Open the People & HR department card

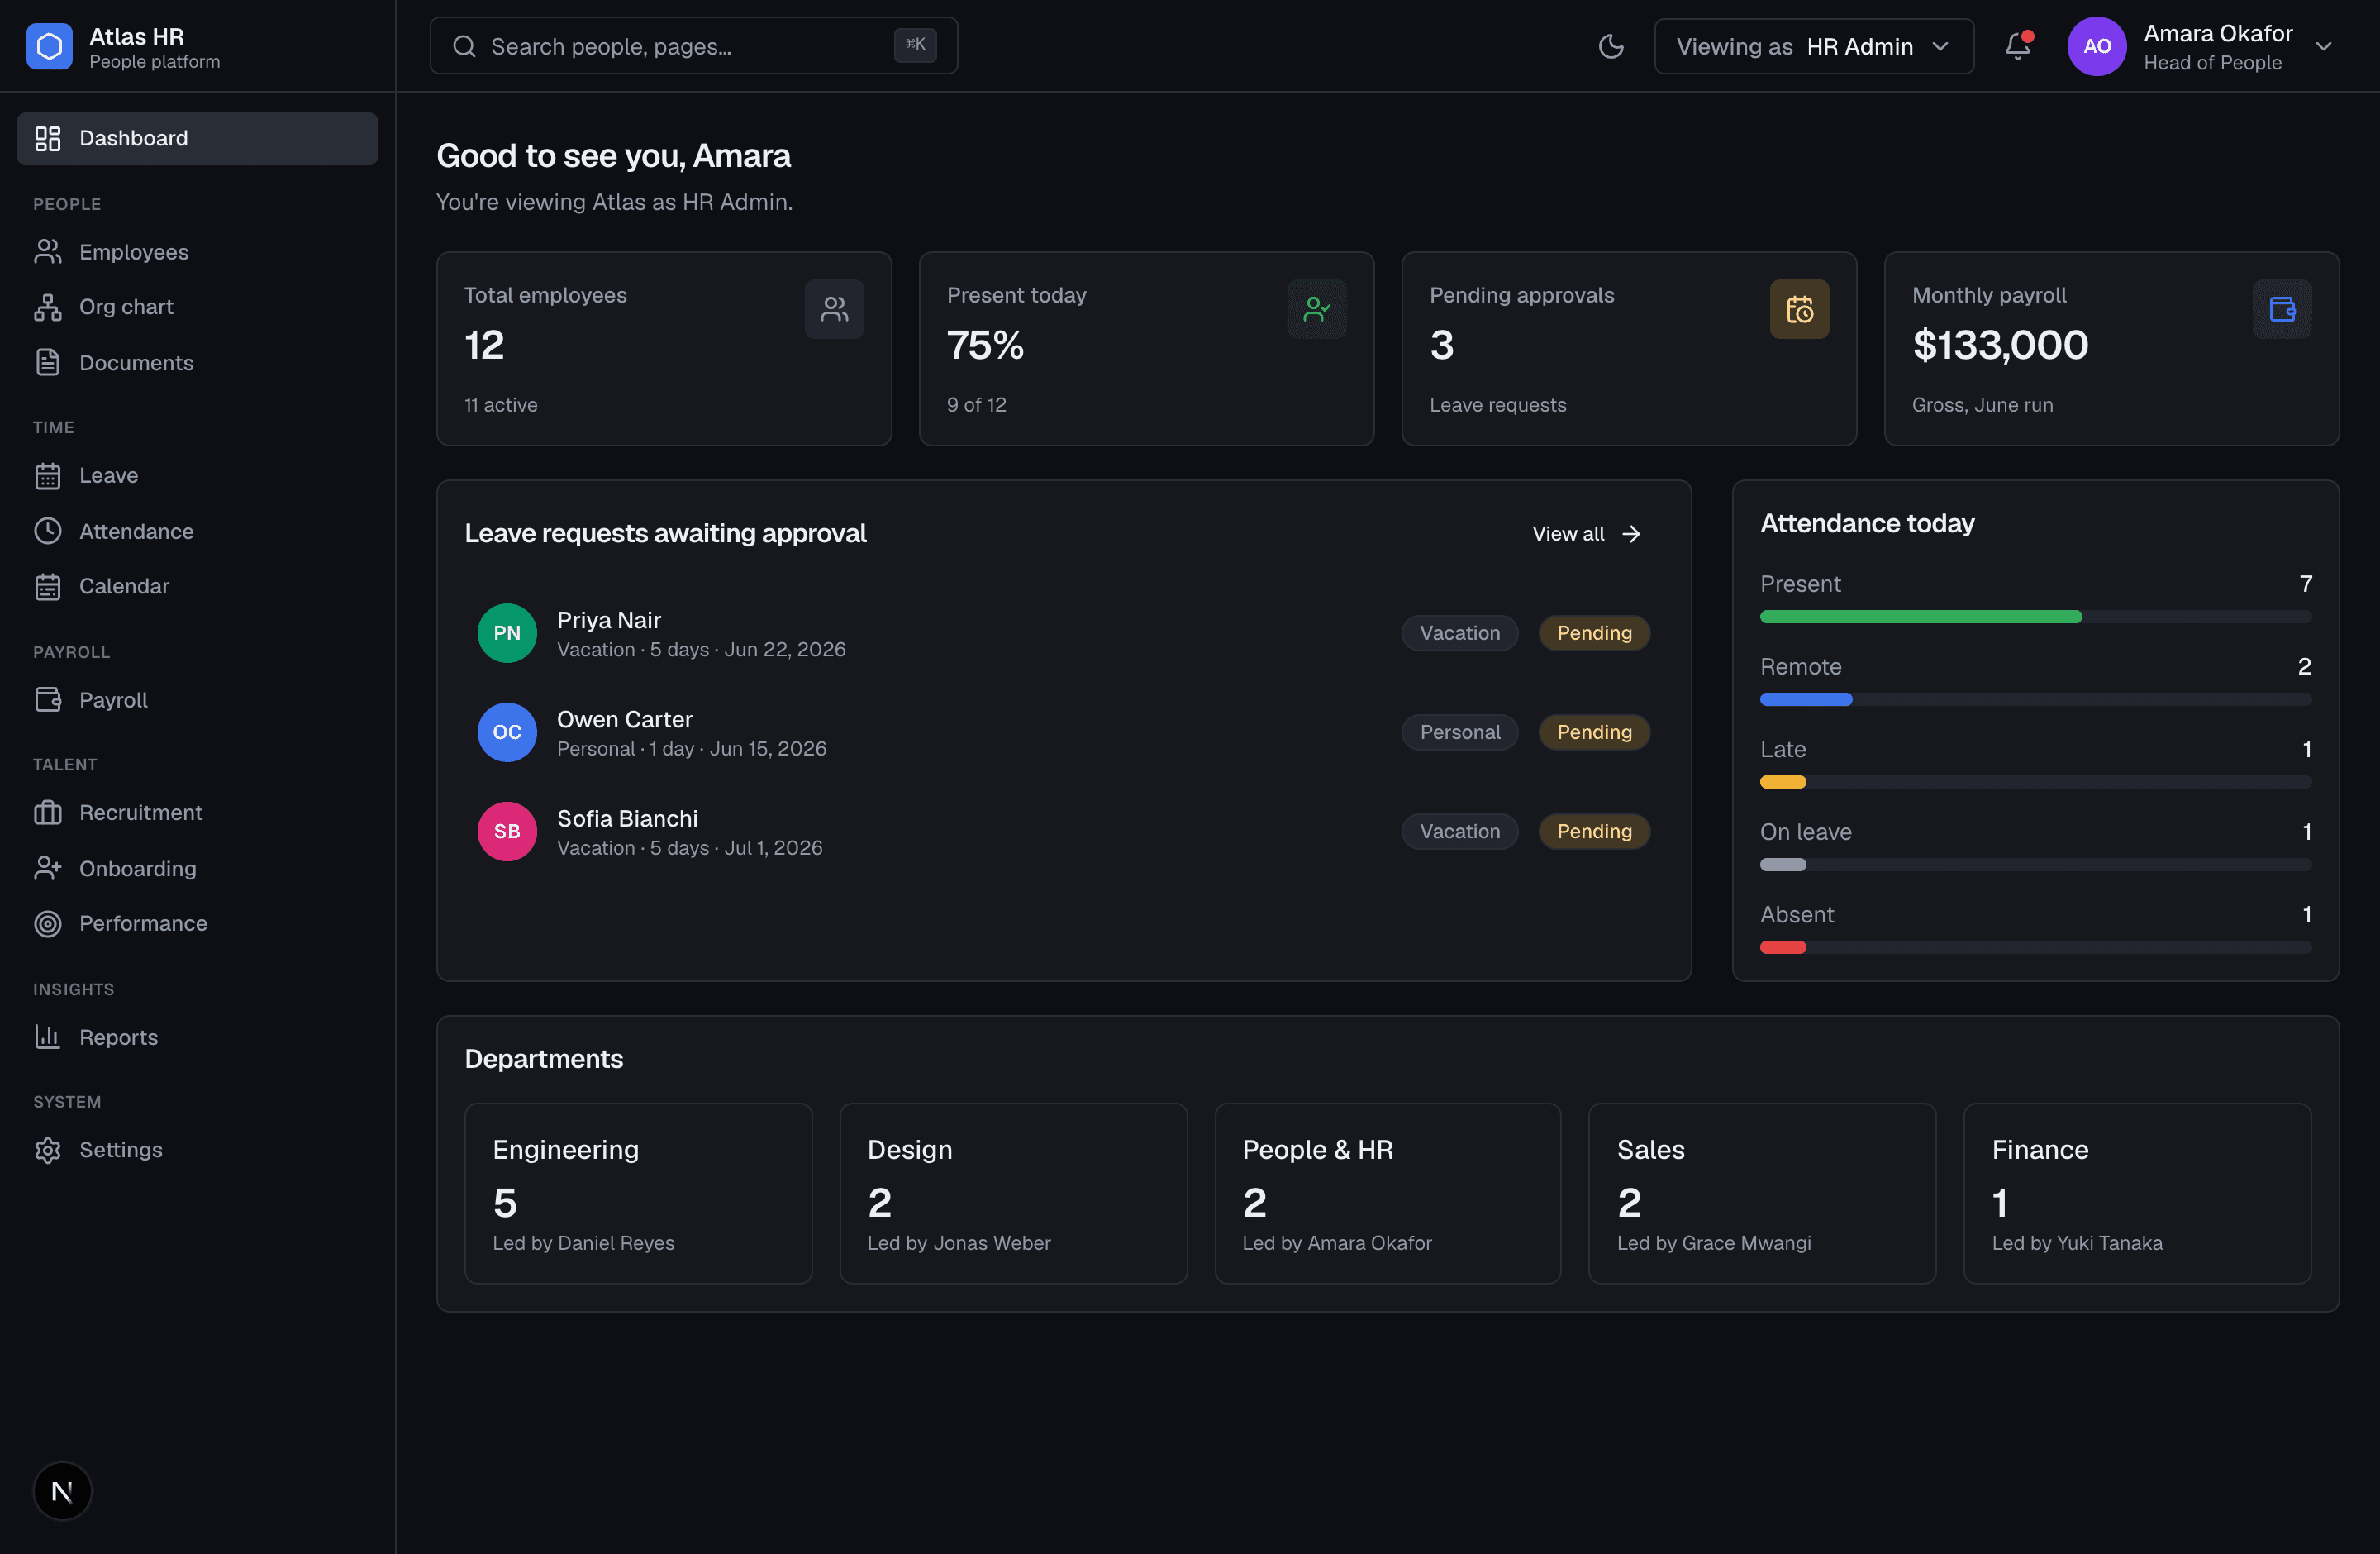pos(1388,1193)
